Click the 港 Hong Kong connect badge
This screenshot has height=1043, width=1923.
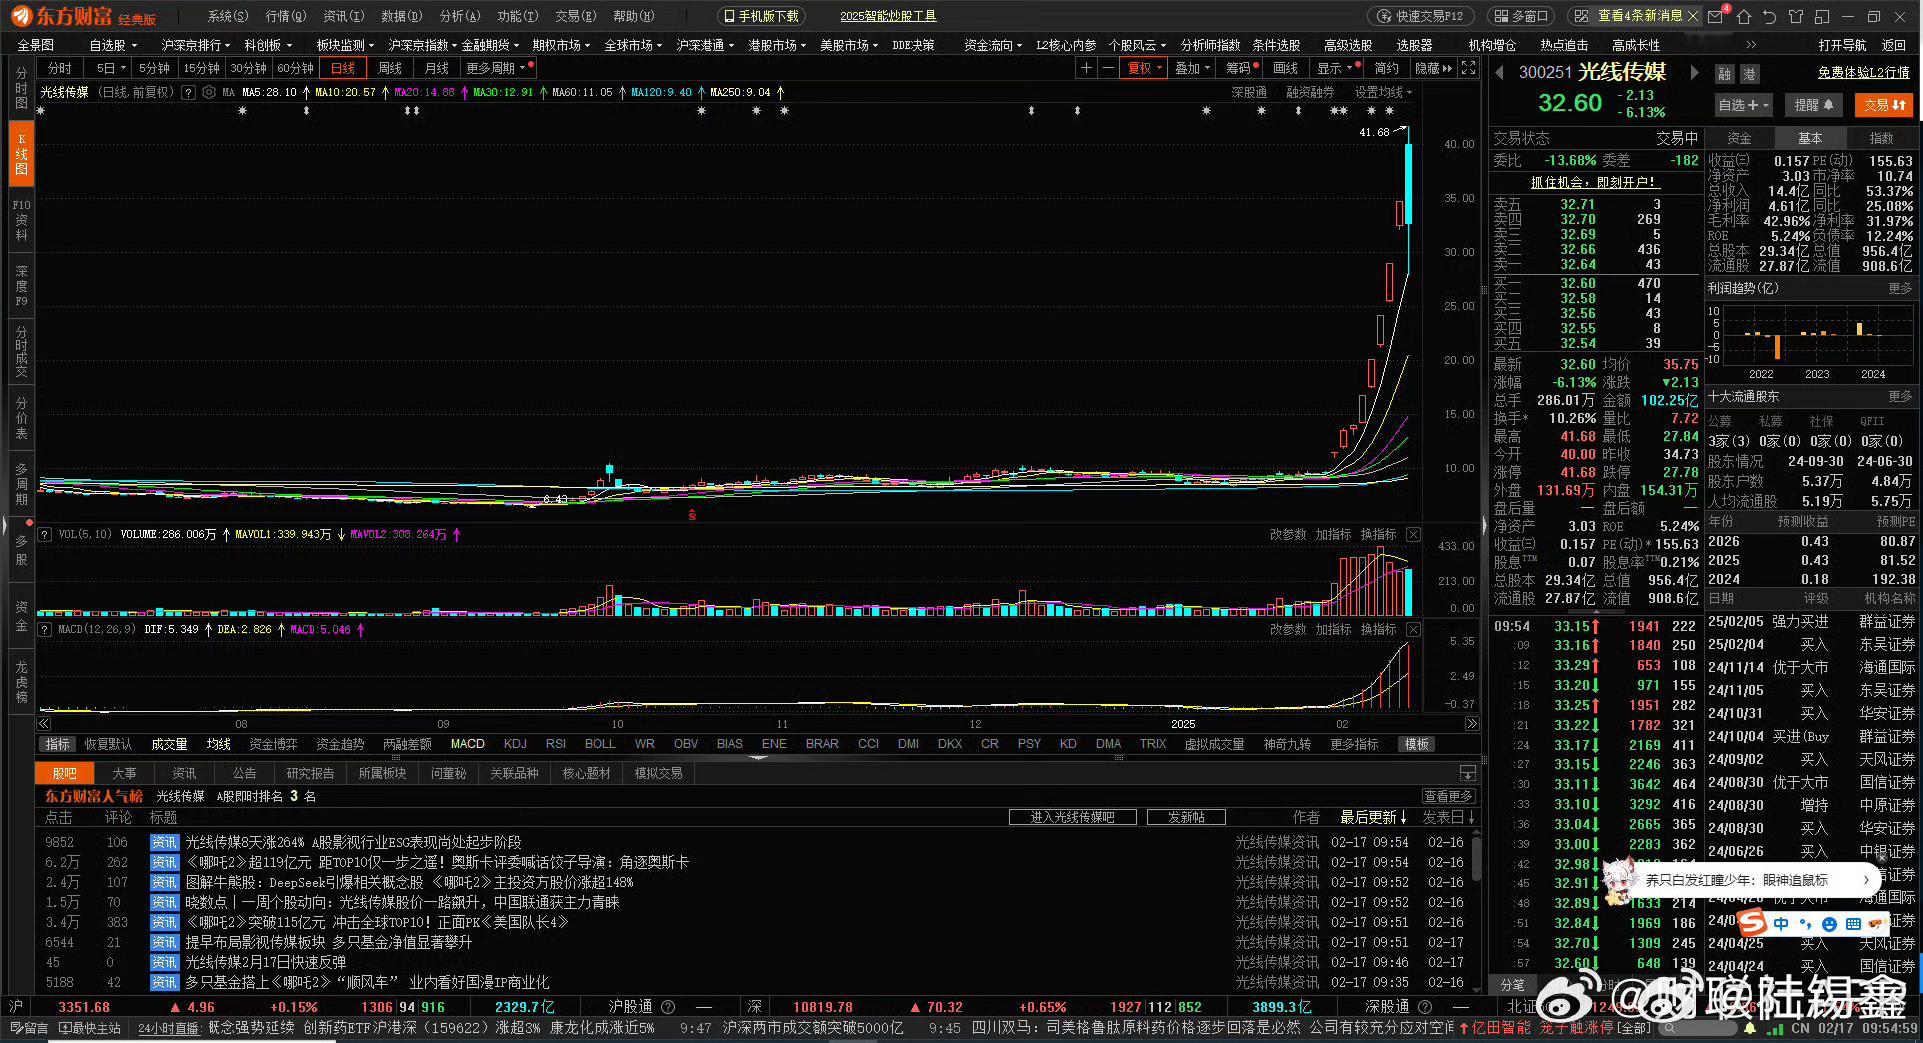(x=1749, y=74)
